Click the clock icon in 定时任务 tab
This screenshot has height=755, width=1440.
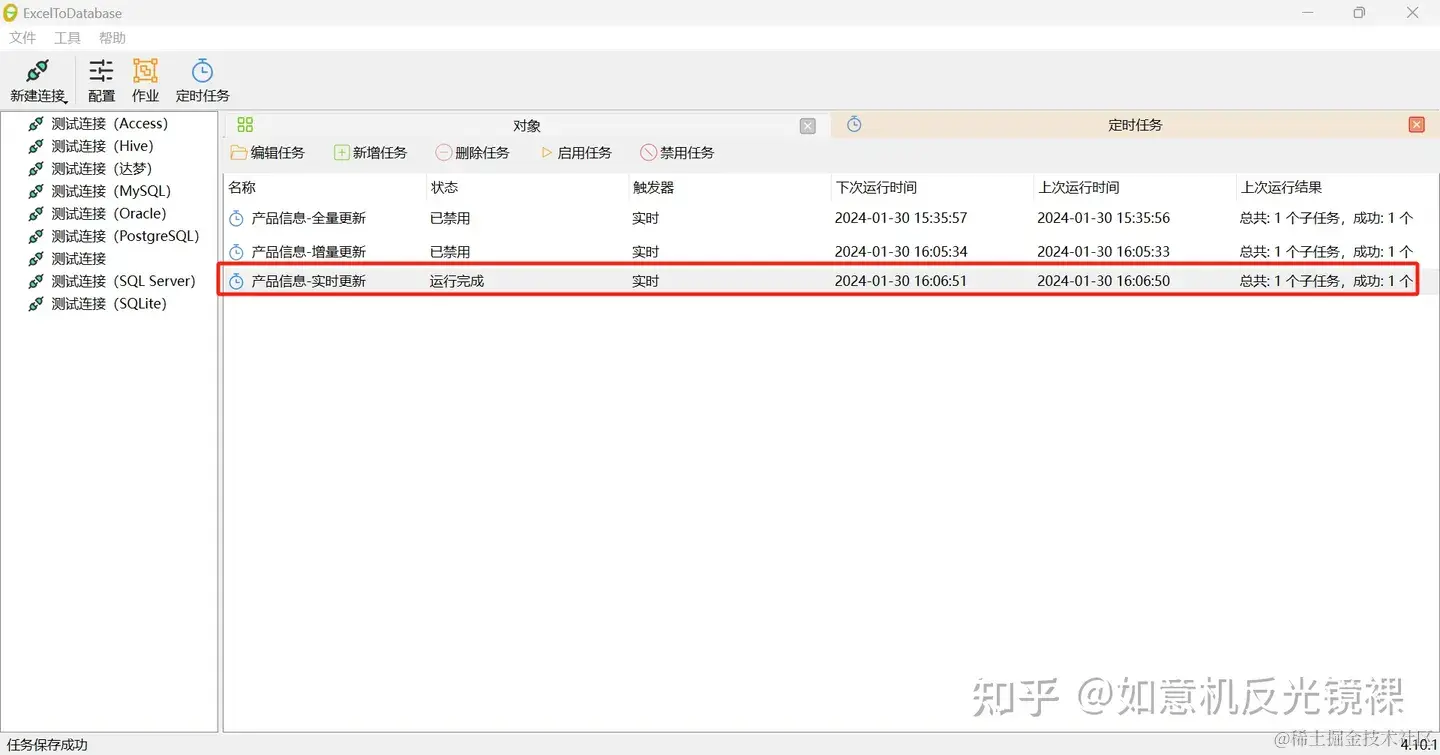pos(854,125)
